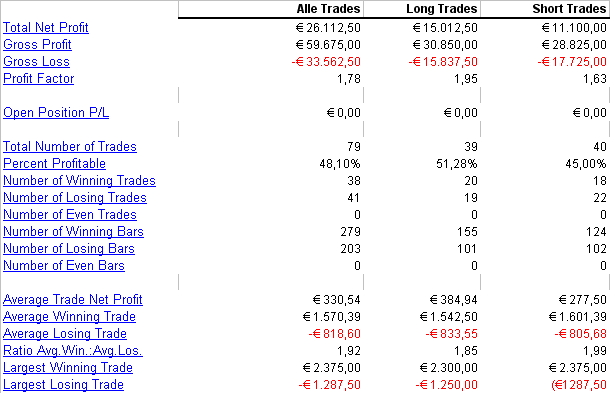The width and height of the screenshot is (610, 393).
Task: Open the Largest Winning Trade link
Action: pos(68,368)
